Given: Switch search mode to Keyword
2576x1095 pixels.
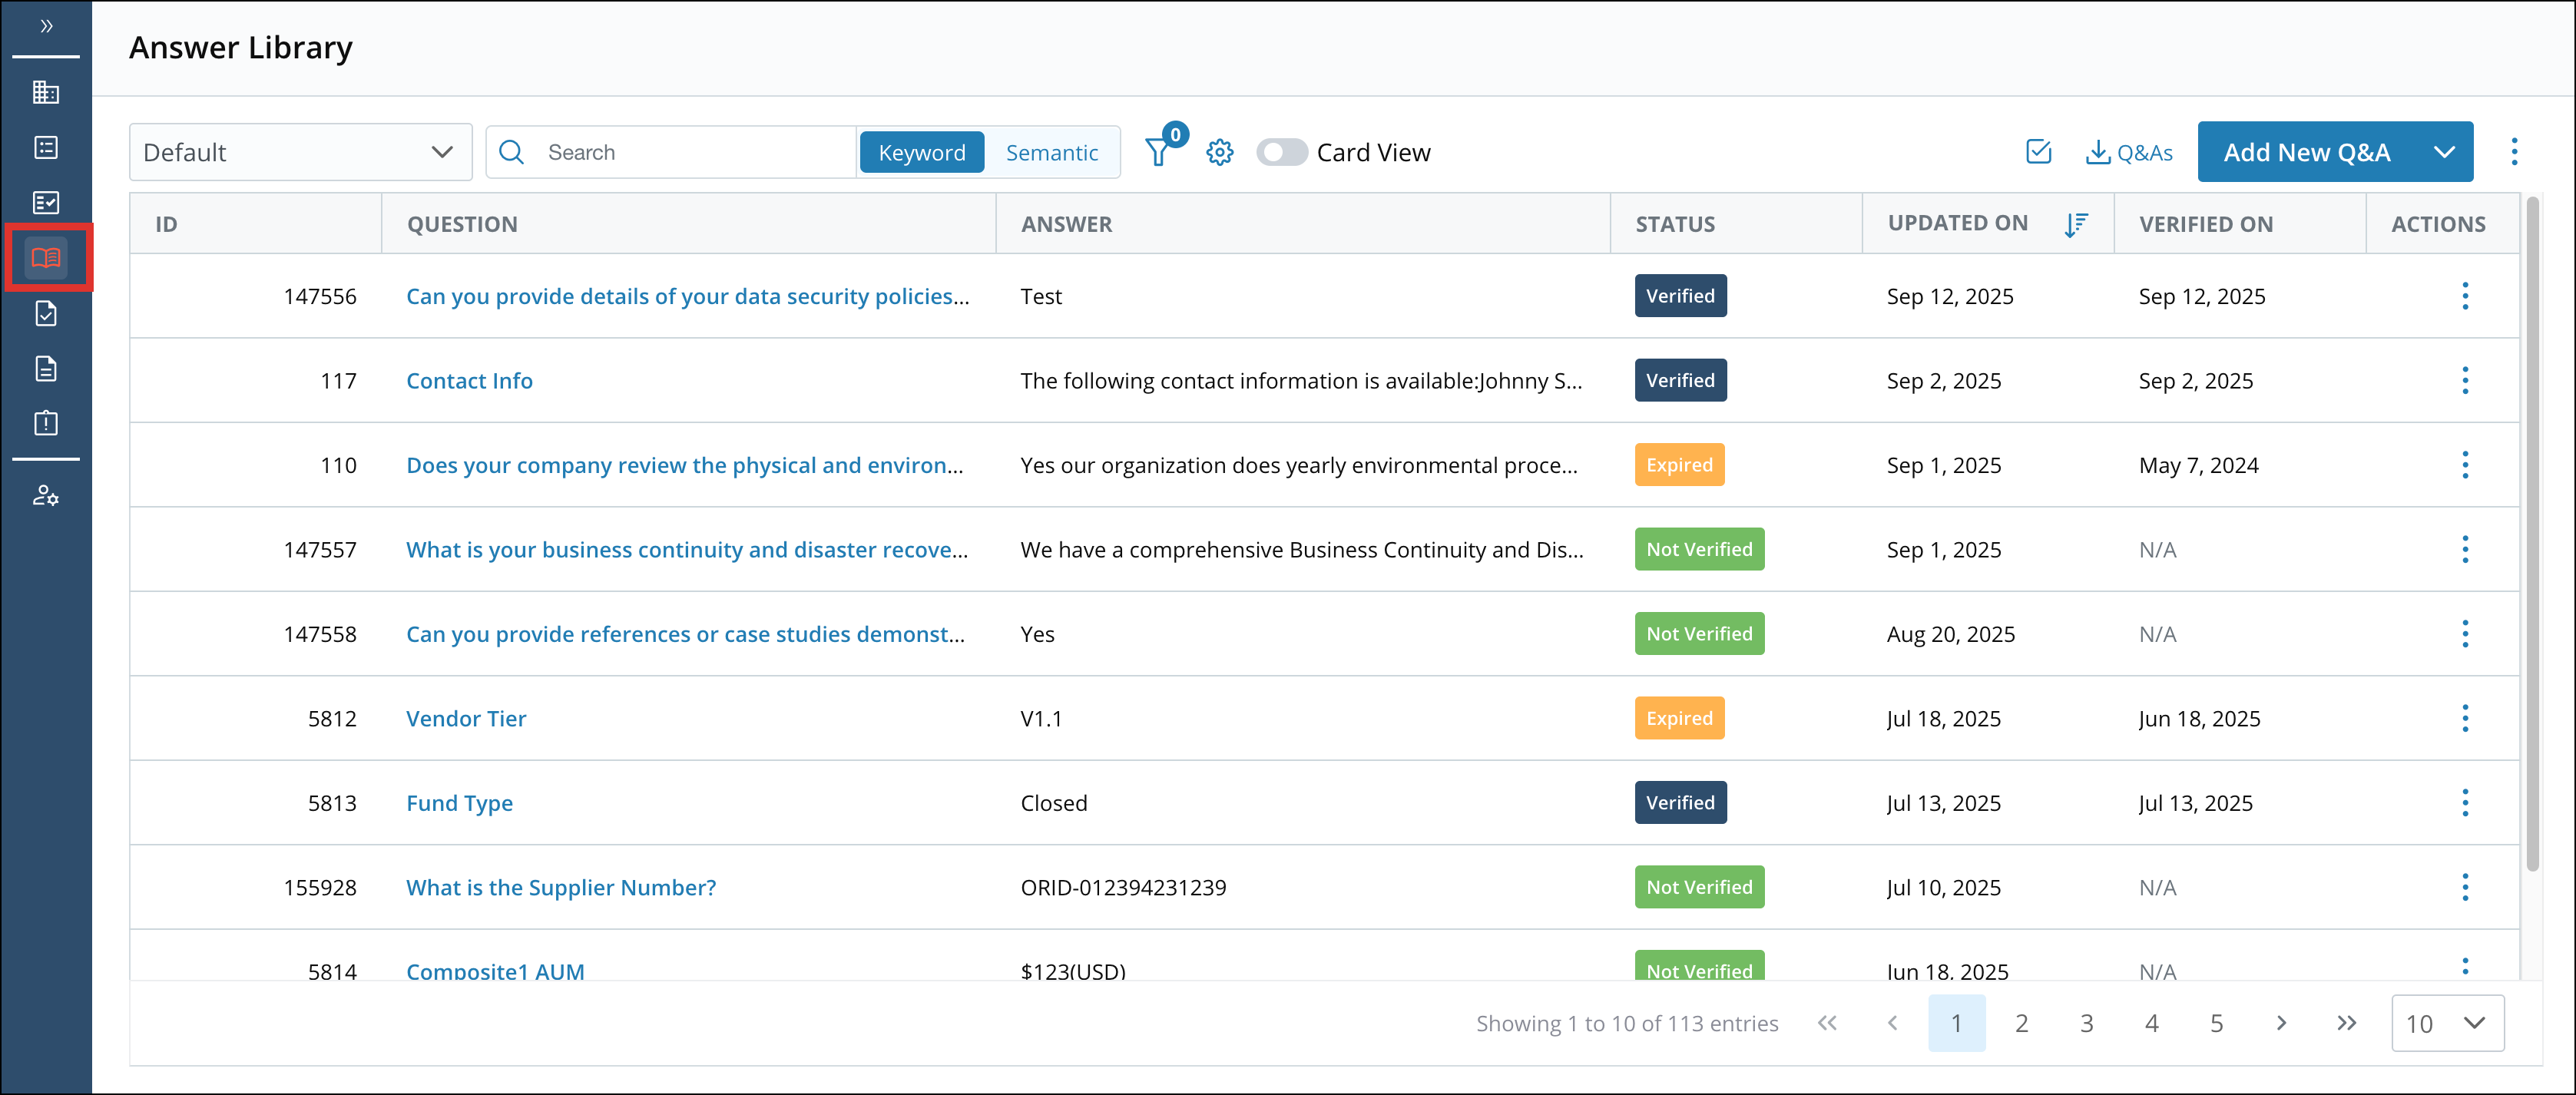Looking at the screenshot, I should click(921, 152).
